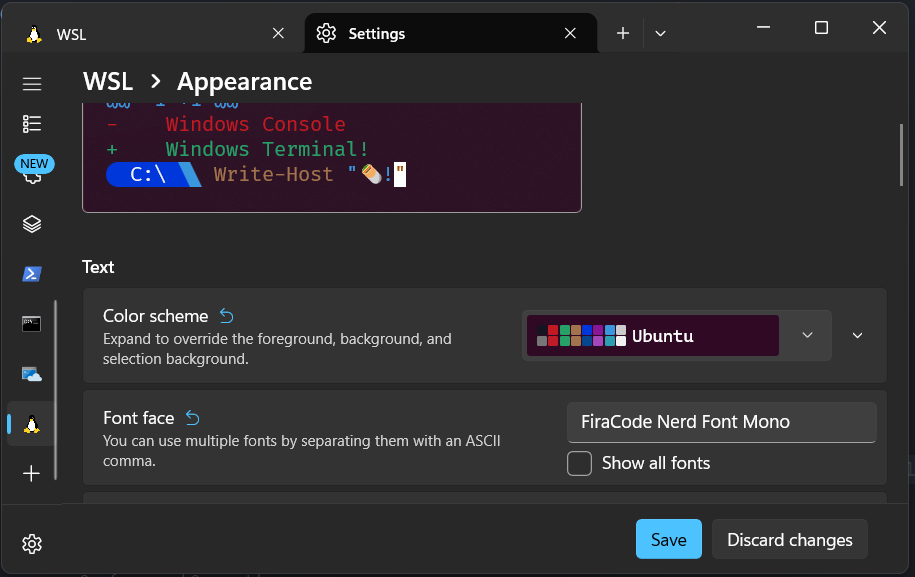Add a new profile with plus icon
The height and width of the screenshot is (577, 915).
[32, 473]
